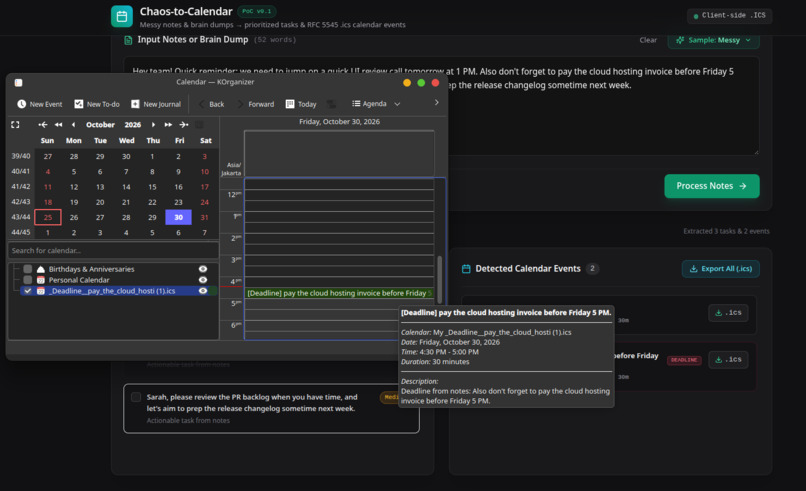Click the PoC v0.1 version badge
The width and height of the screenshot is (806, 491).
click(x=257, y=11)
